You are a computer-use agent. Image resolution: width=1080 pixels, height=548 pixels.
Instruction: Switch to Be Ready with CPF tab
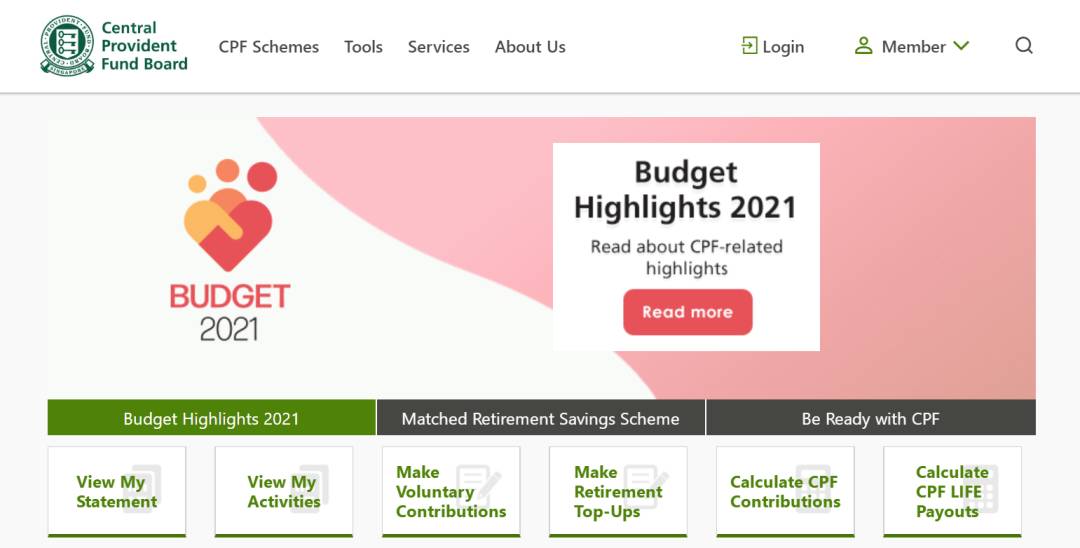point(870,418)
